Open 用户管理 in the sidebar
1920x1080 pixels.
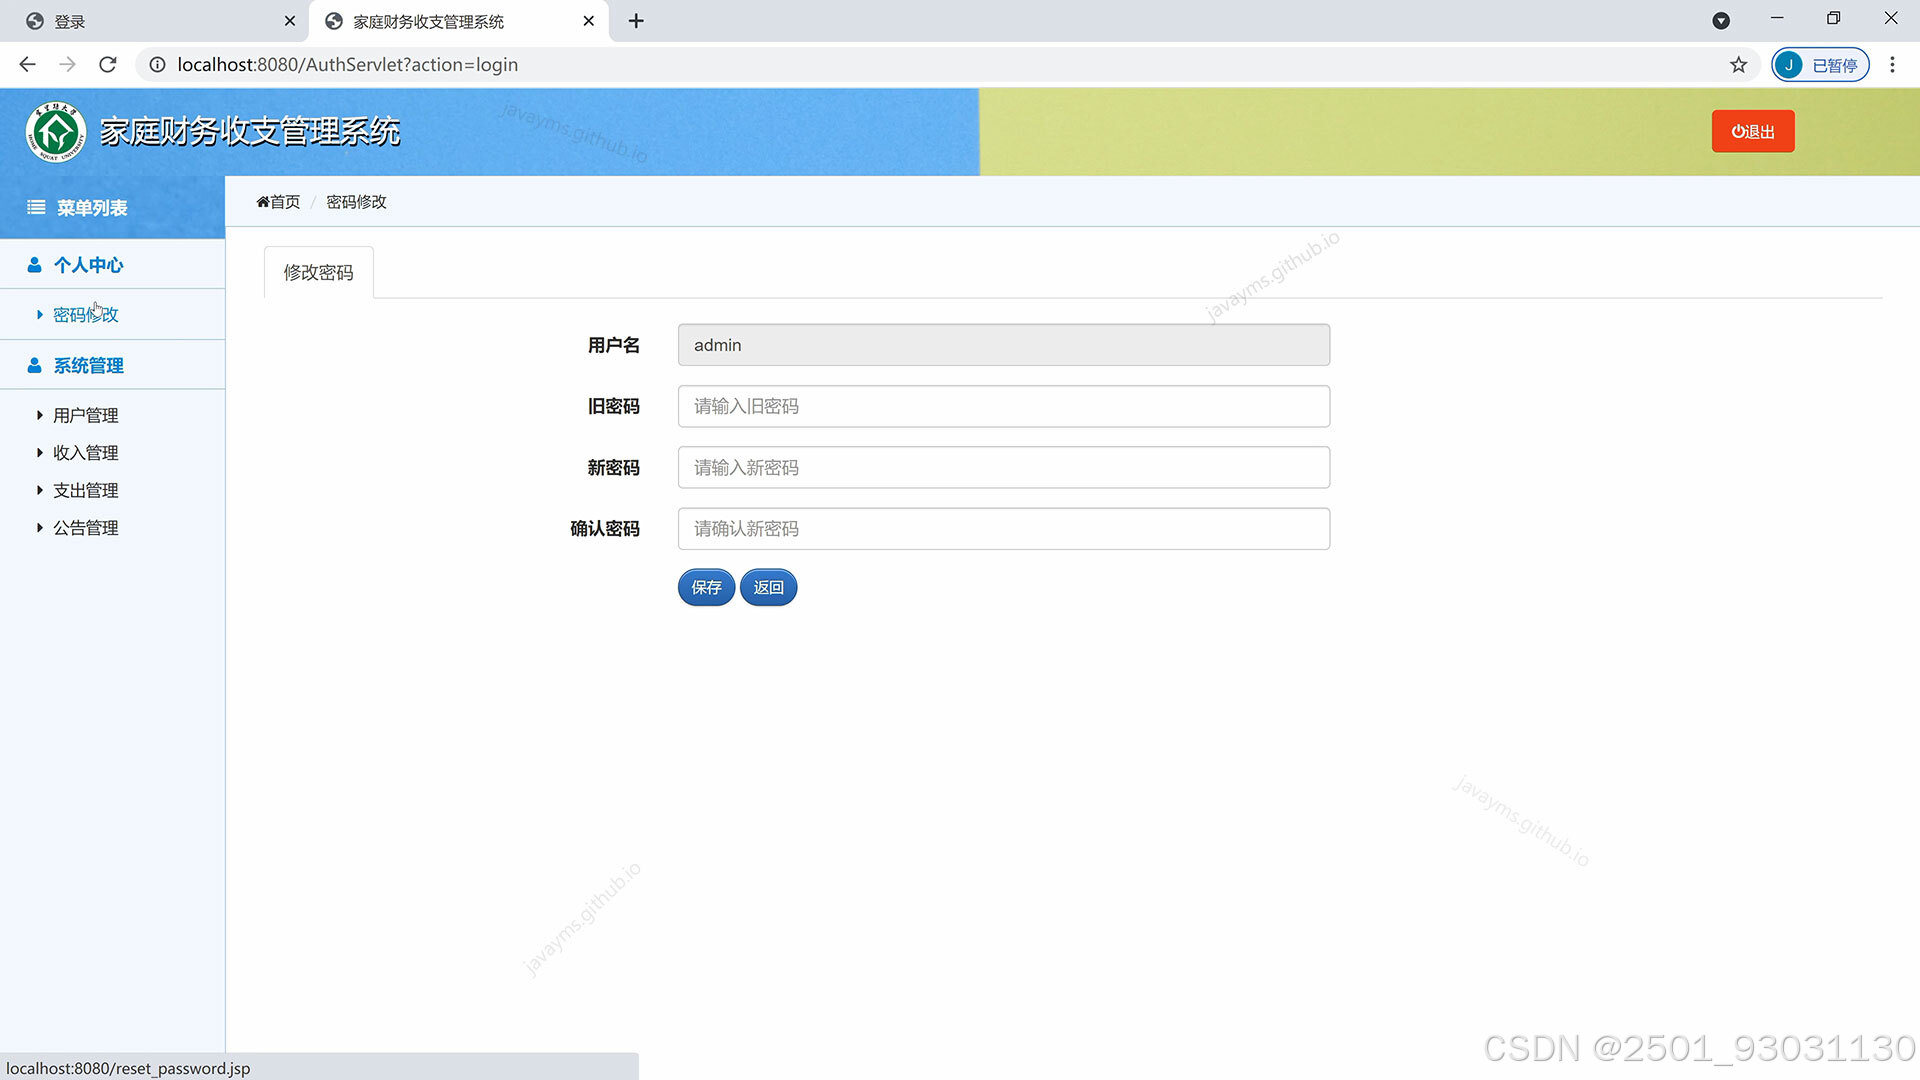click(x=85, y=415)
